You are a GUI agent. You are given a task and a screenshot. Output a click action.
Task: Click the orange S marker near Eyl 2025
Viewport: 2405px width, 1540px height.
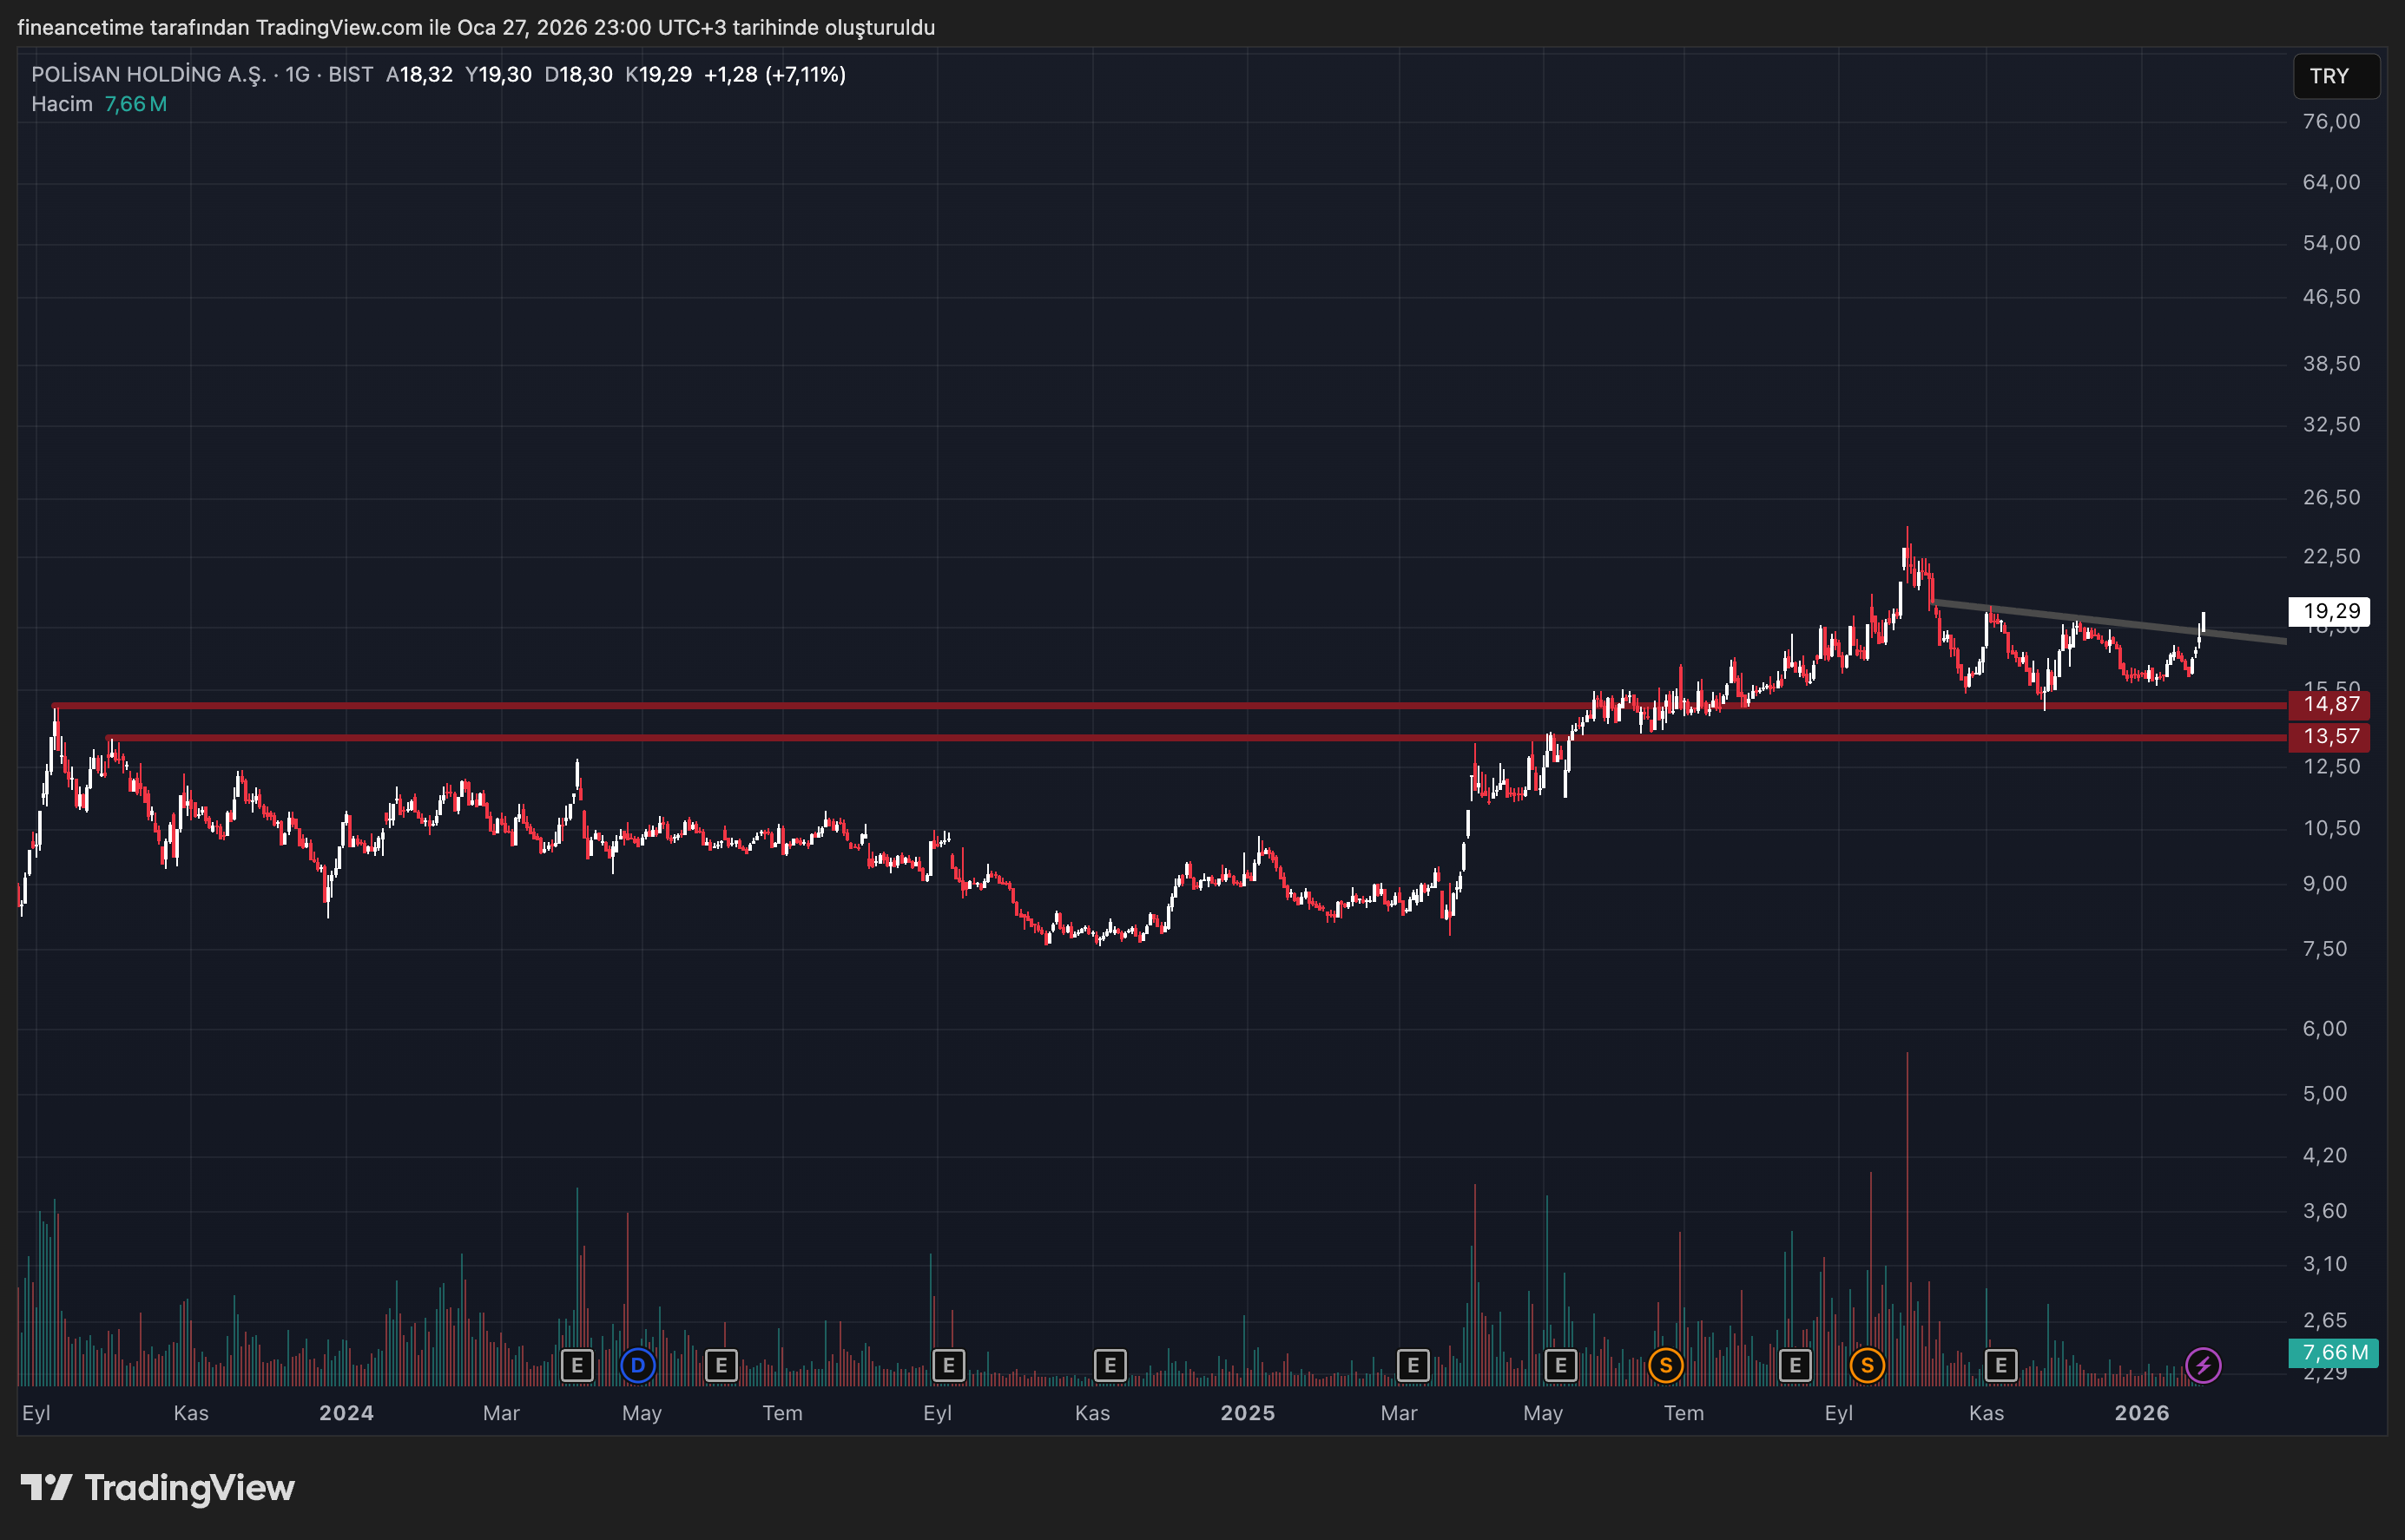point(1868,1365)
